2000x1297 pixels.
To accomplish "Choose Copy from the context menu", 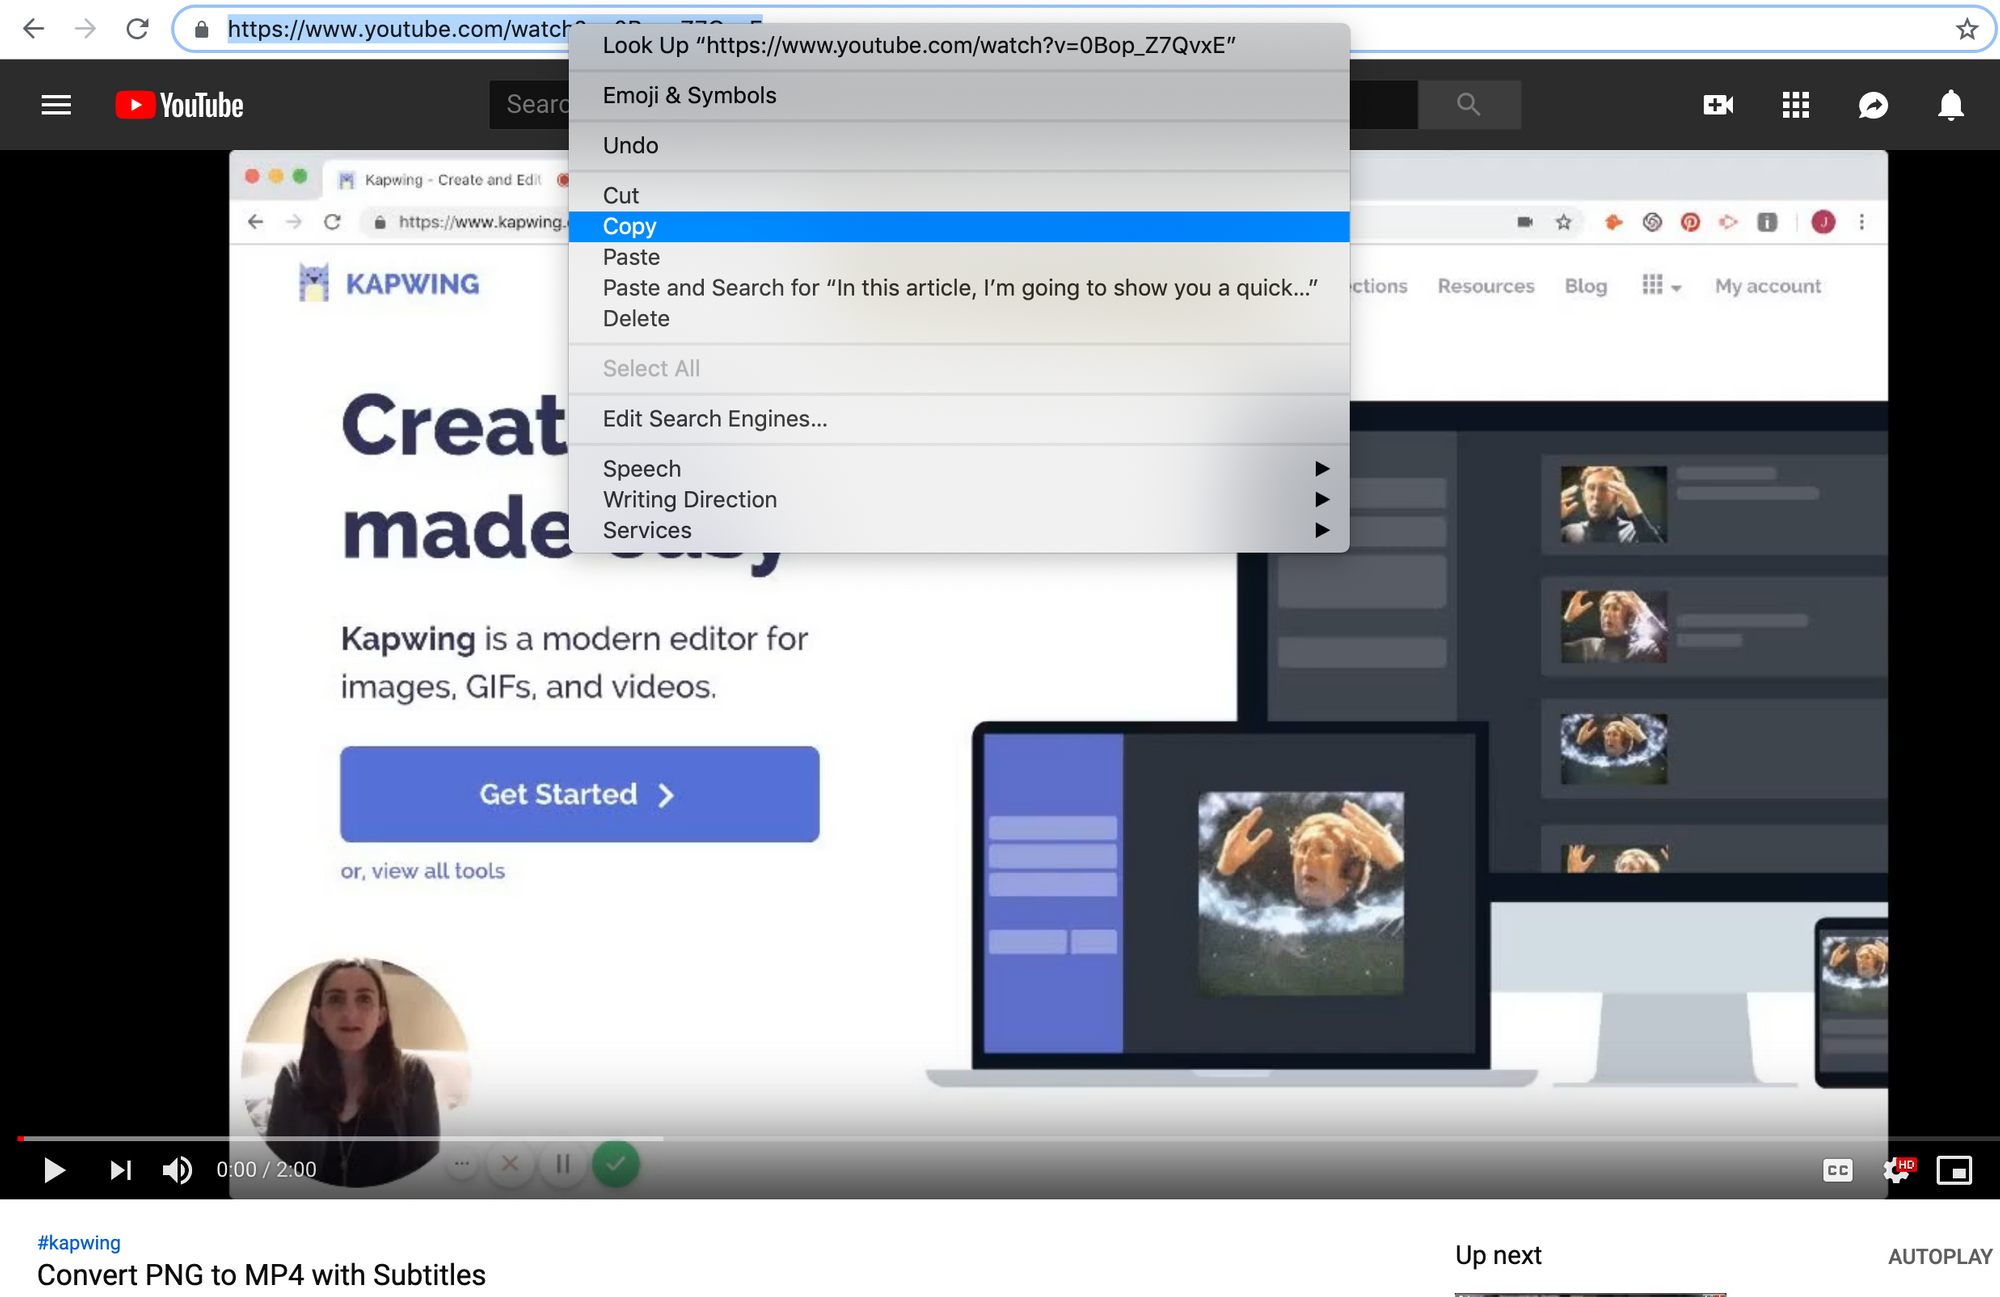I will pyautogui.click(x=630, y=227).
